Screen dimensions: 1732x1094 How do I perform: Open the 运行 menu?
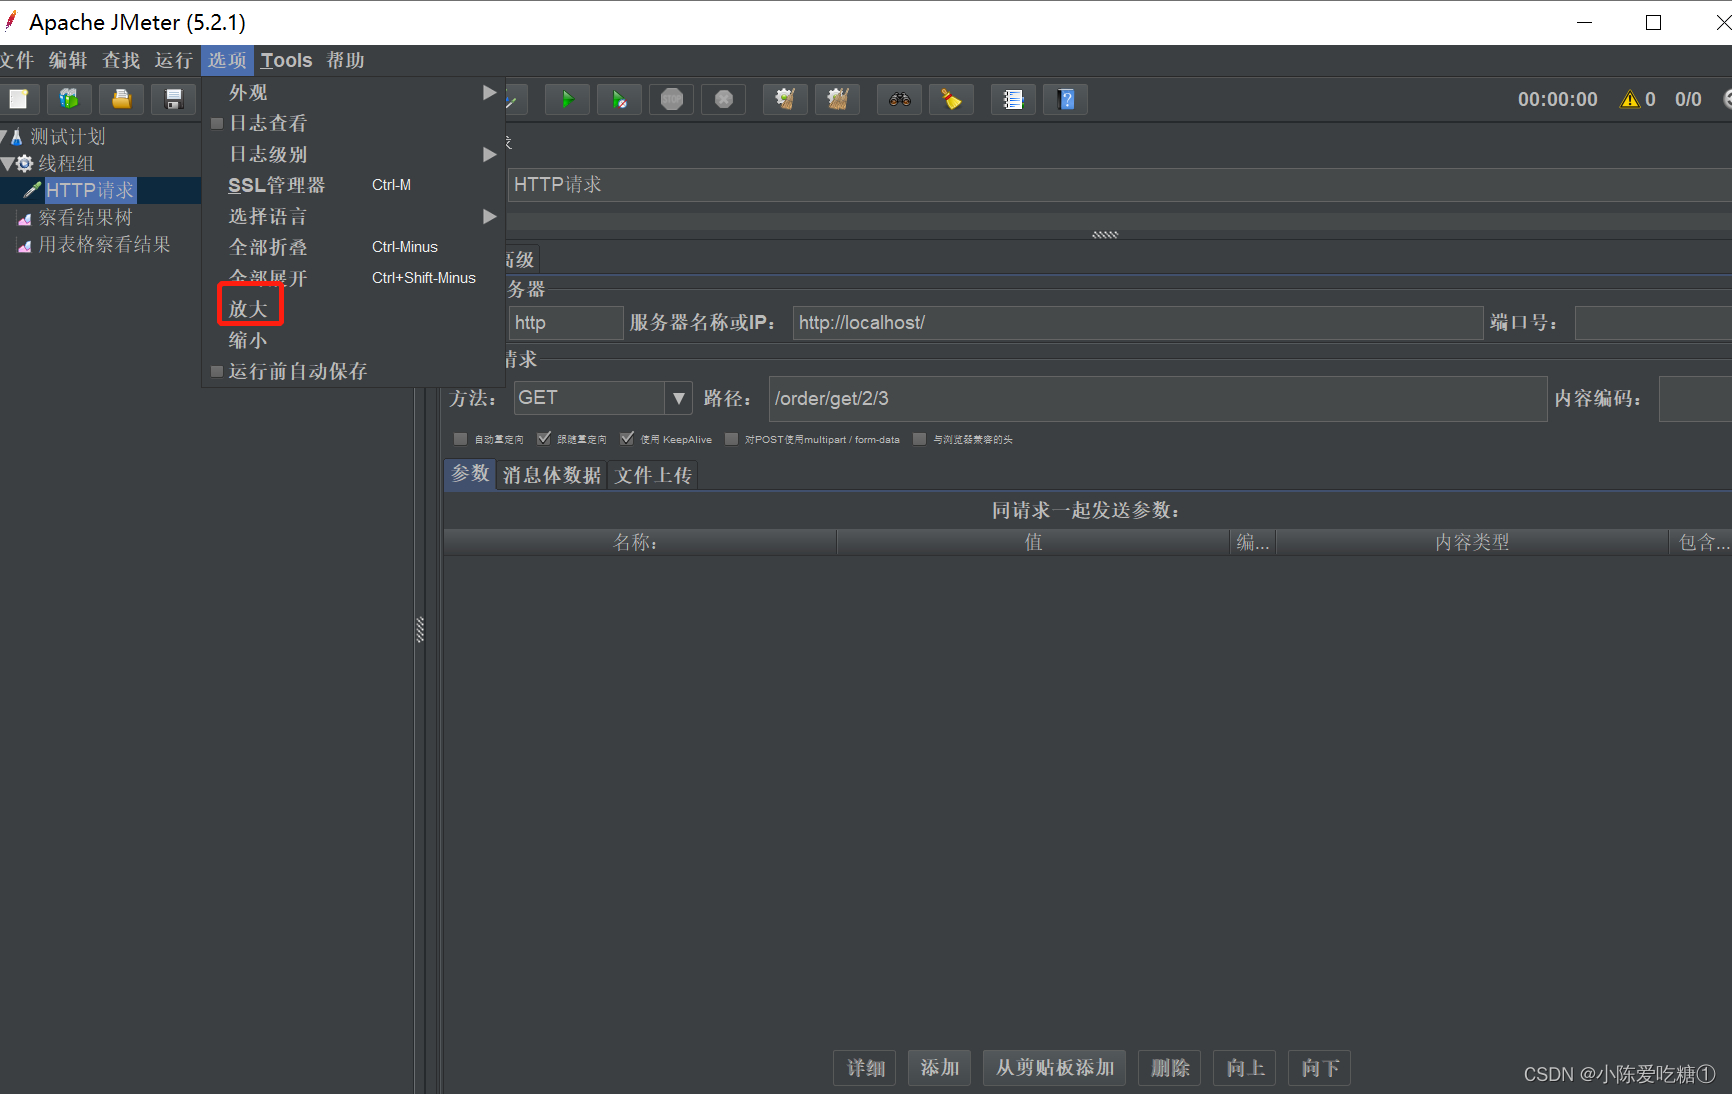(x=174, y=60)
